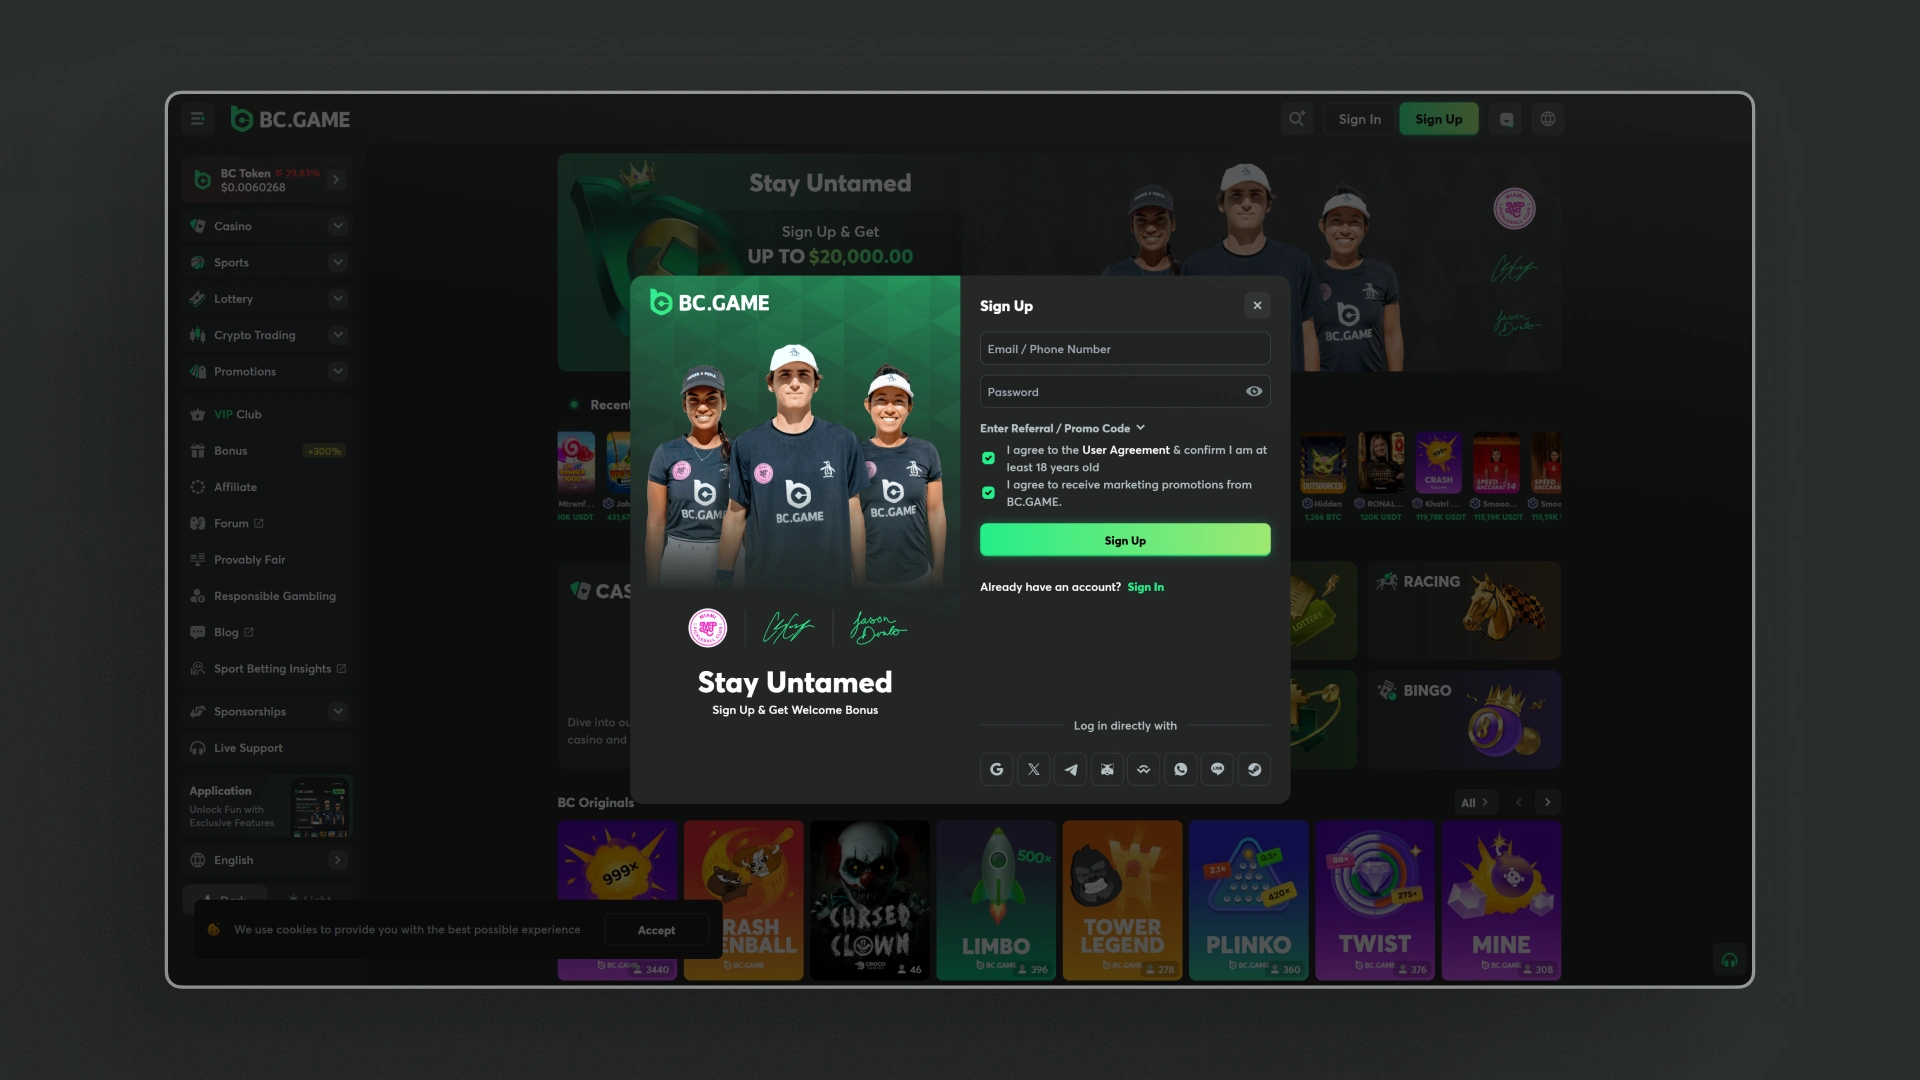Expand the Promotions sidebar chevron
This screenshot has height=1080, width=1920.
click(338, 371)
